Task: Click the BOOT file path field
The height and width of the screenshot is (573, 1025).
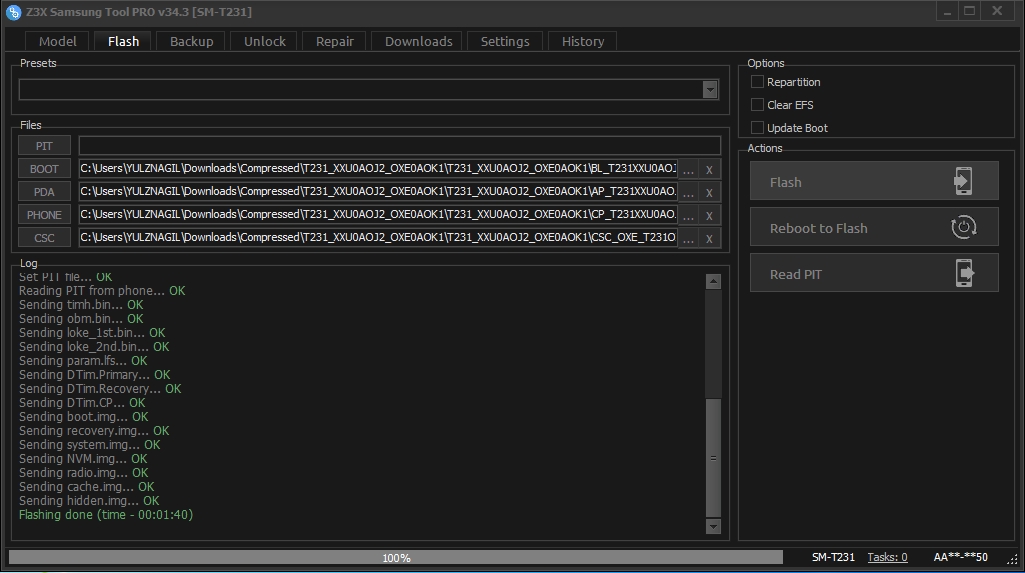Action: click(378, 169)
